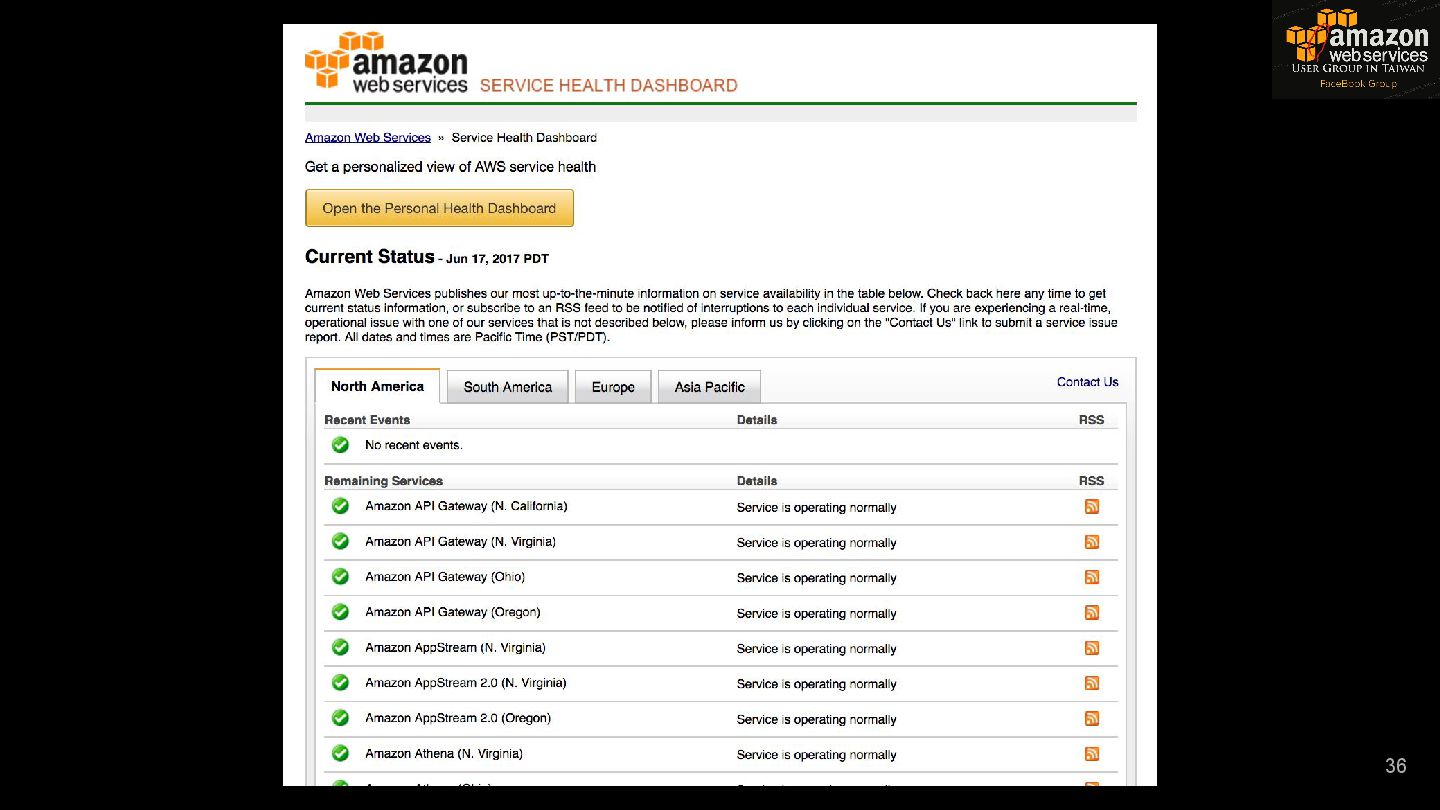Select the Europe tab
This screenshot has height=810, width=1440.
[612, 387]
